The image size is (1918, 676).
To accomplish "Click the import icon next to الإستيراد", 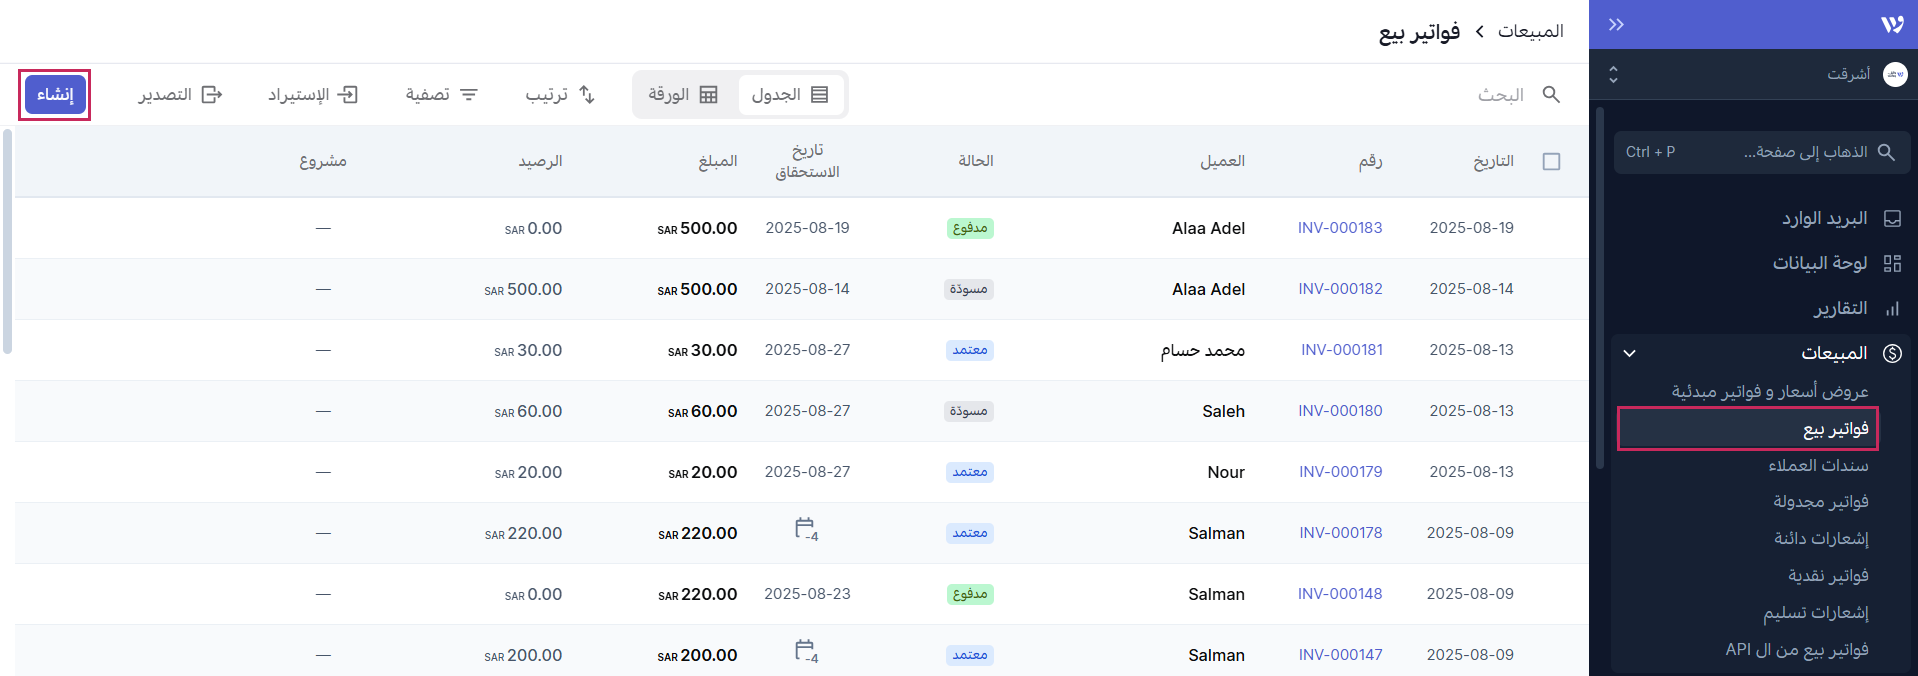I will tap(348, 94).
